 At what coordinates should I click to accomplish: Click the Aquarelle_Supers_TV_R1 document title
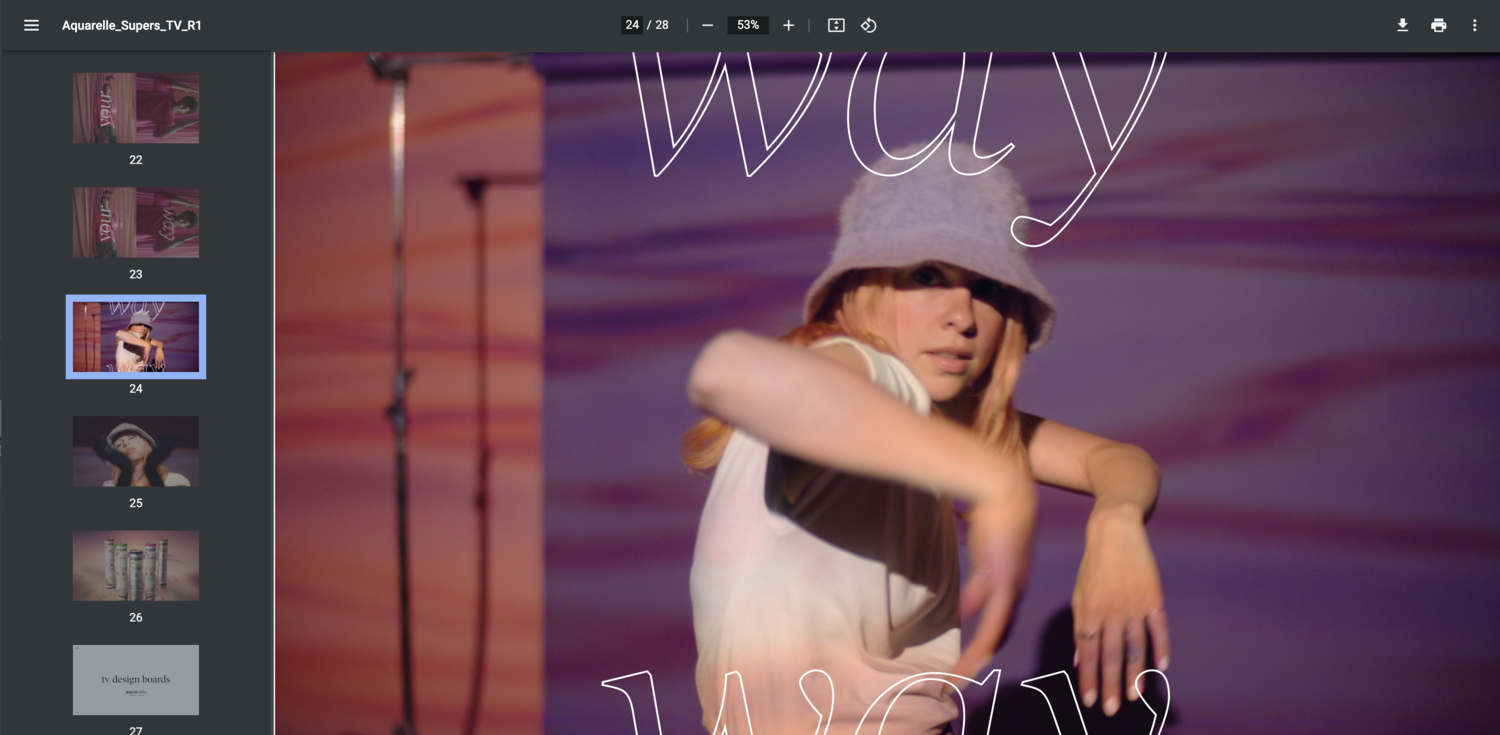132,25
